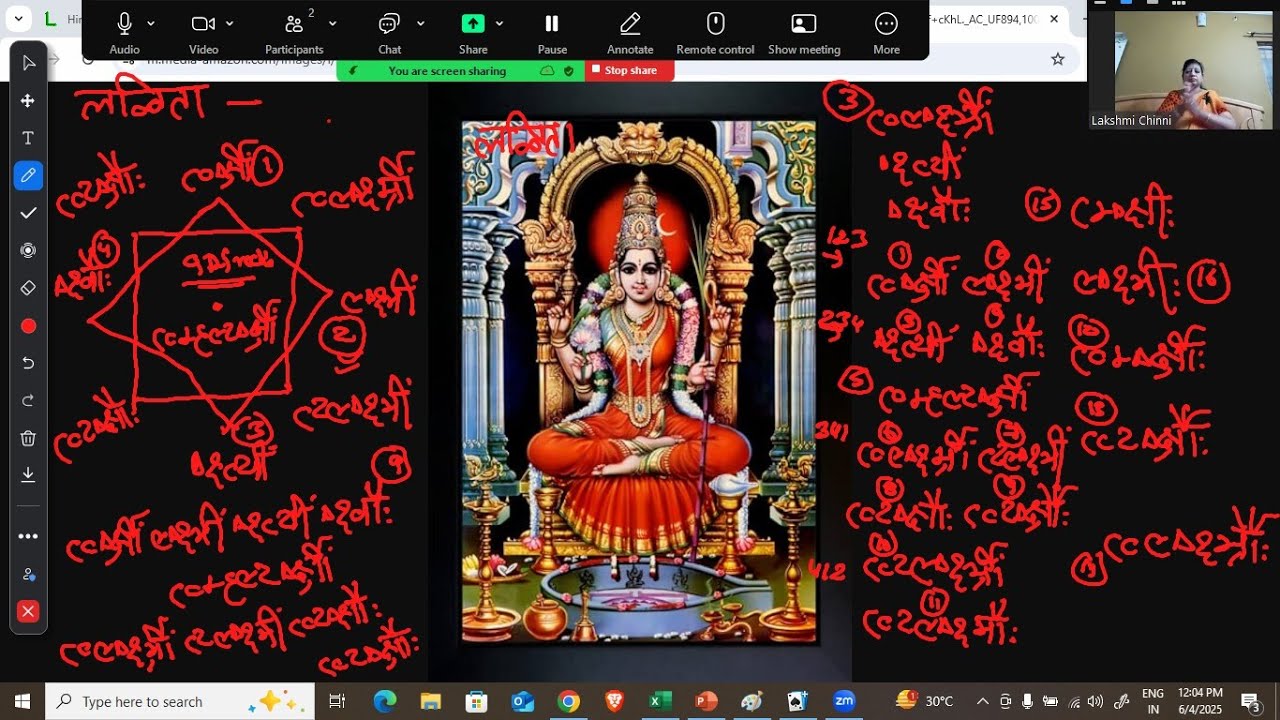
Task: Open Task View on the taskbar
Action: click(x=337, y=701)
